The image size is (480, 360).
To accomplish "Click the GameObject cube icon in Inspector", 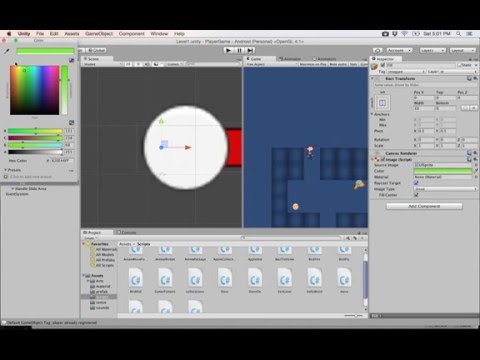I will coord(374,66).
